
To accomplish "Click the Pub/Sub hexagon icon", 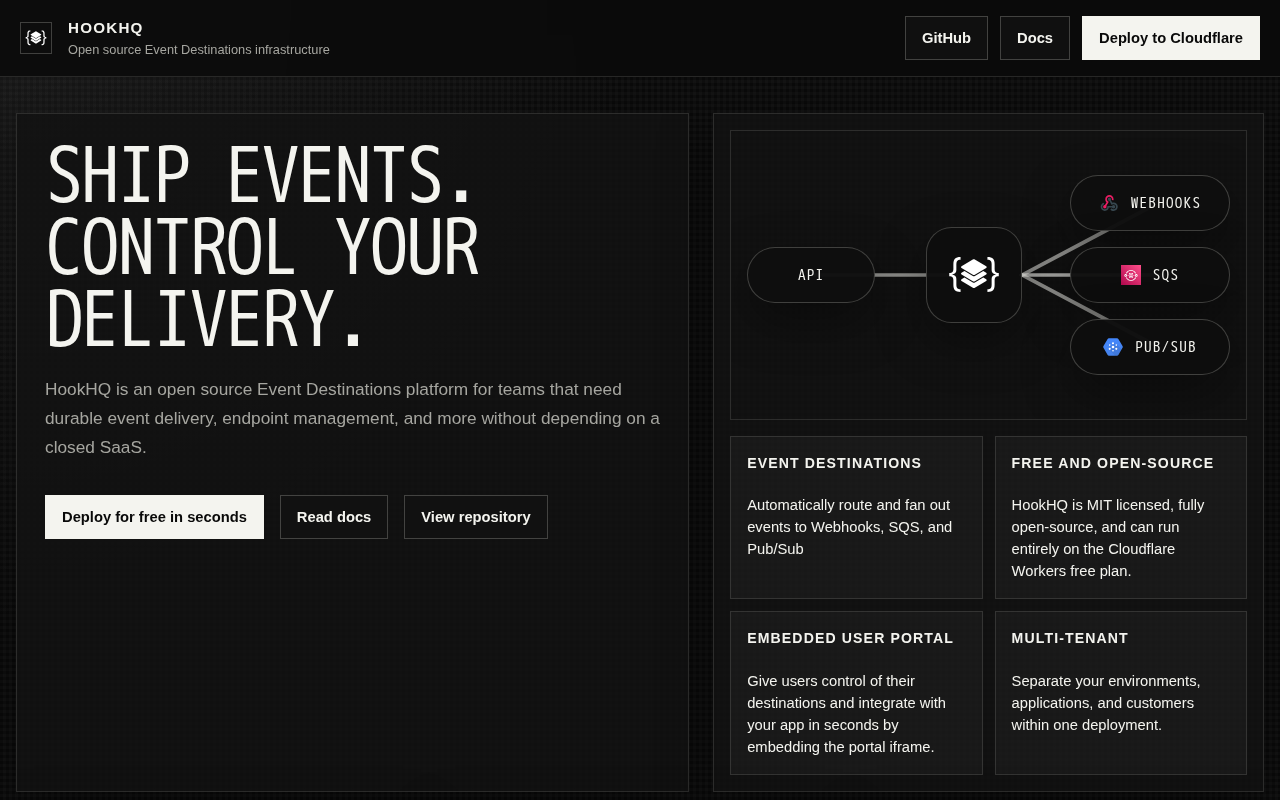I will click(1113, 347).
